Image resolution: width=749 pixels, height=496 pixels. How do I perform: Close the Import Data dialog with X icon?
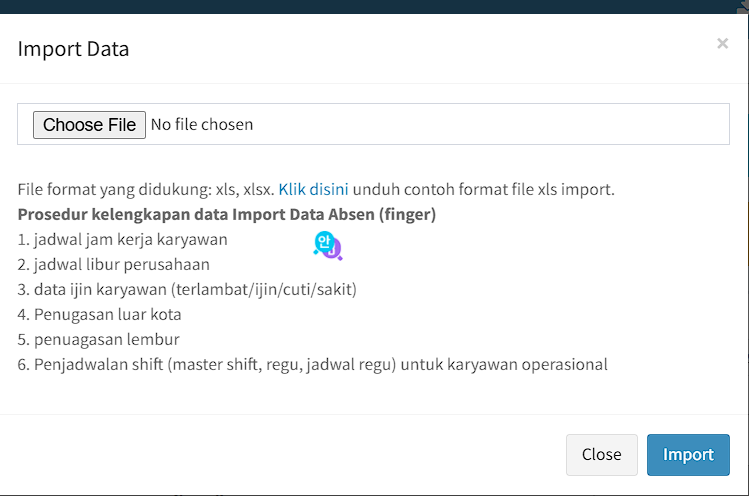click(722, 44)
